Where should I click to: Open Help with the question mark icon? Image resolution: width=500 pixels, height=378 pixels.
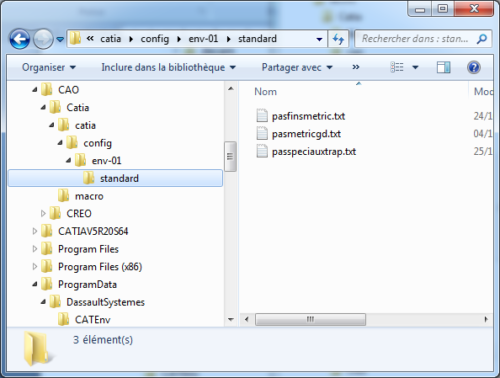(x=474, y=67)
